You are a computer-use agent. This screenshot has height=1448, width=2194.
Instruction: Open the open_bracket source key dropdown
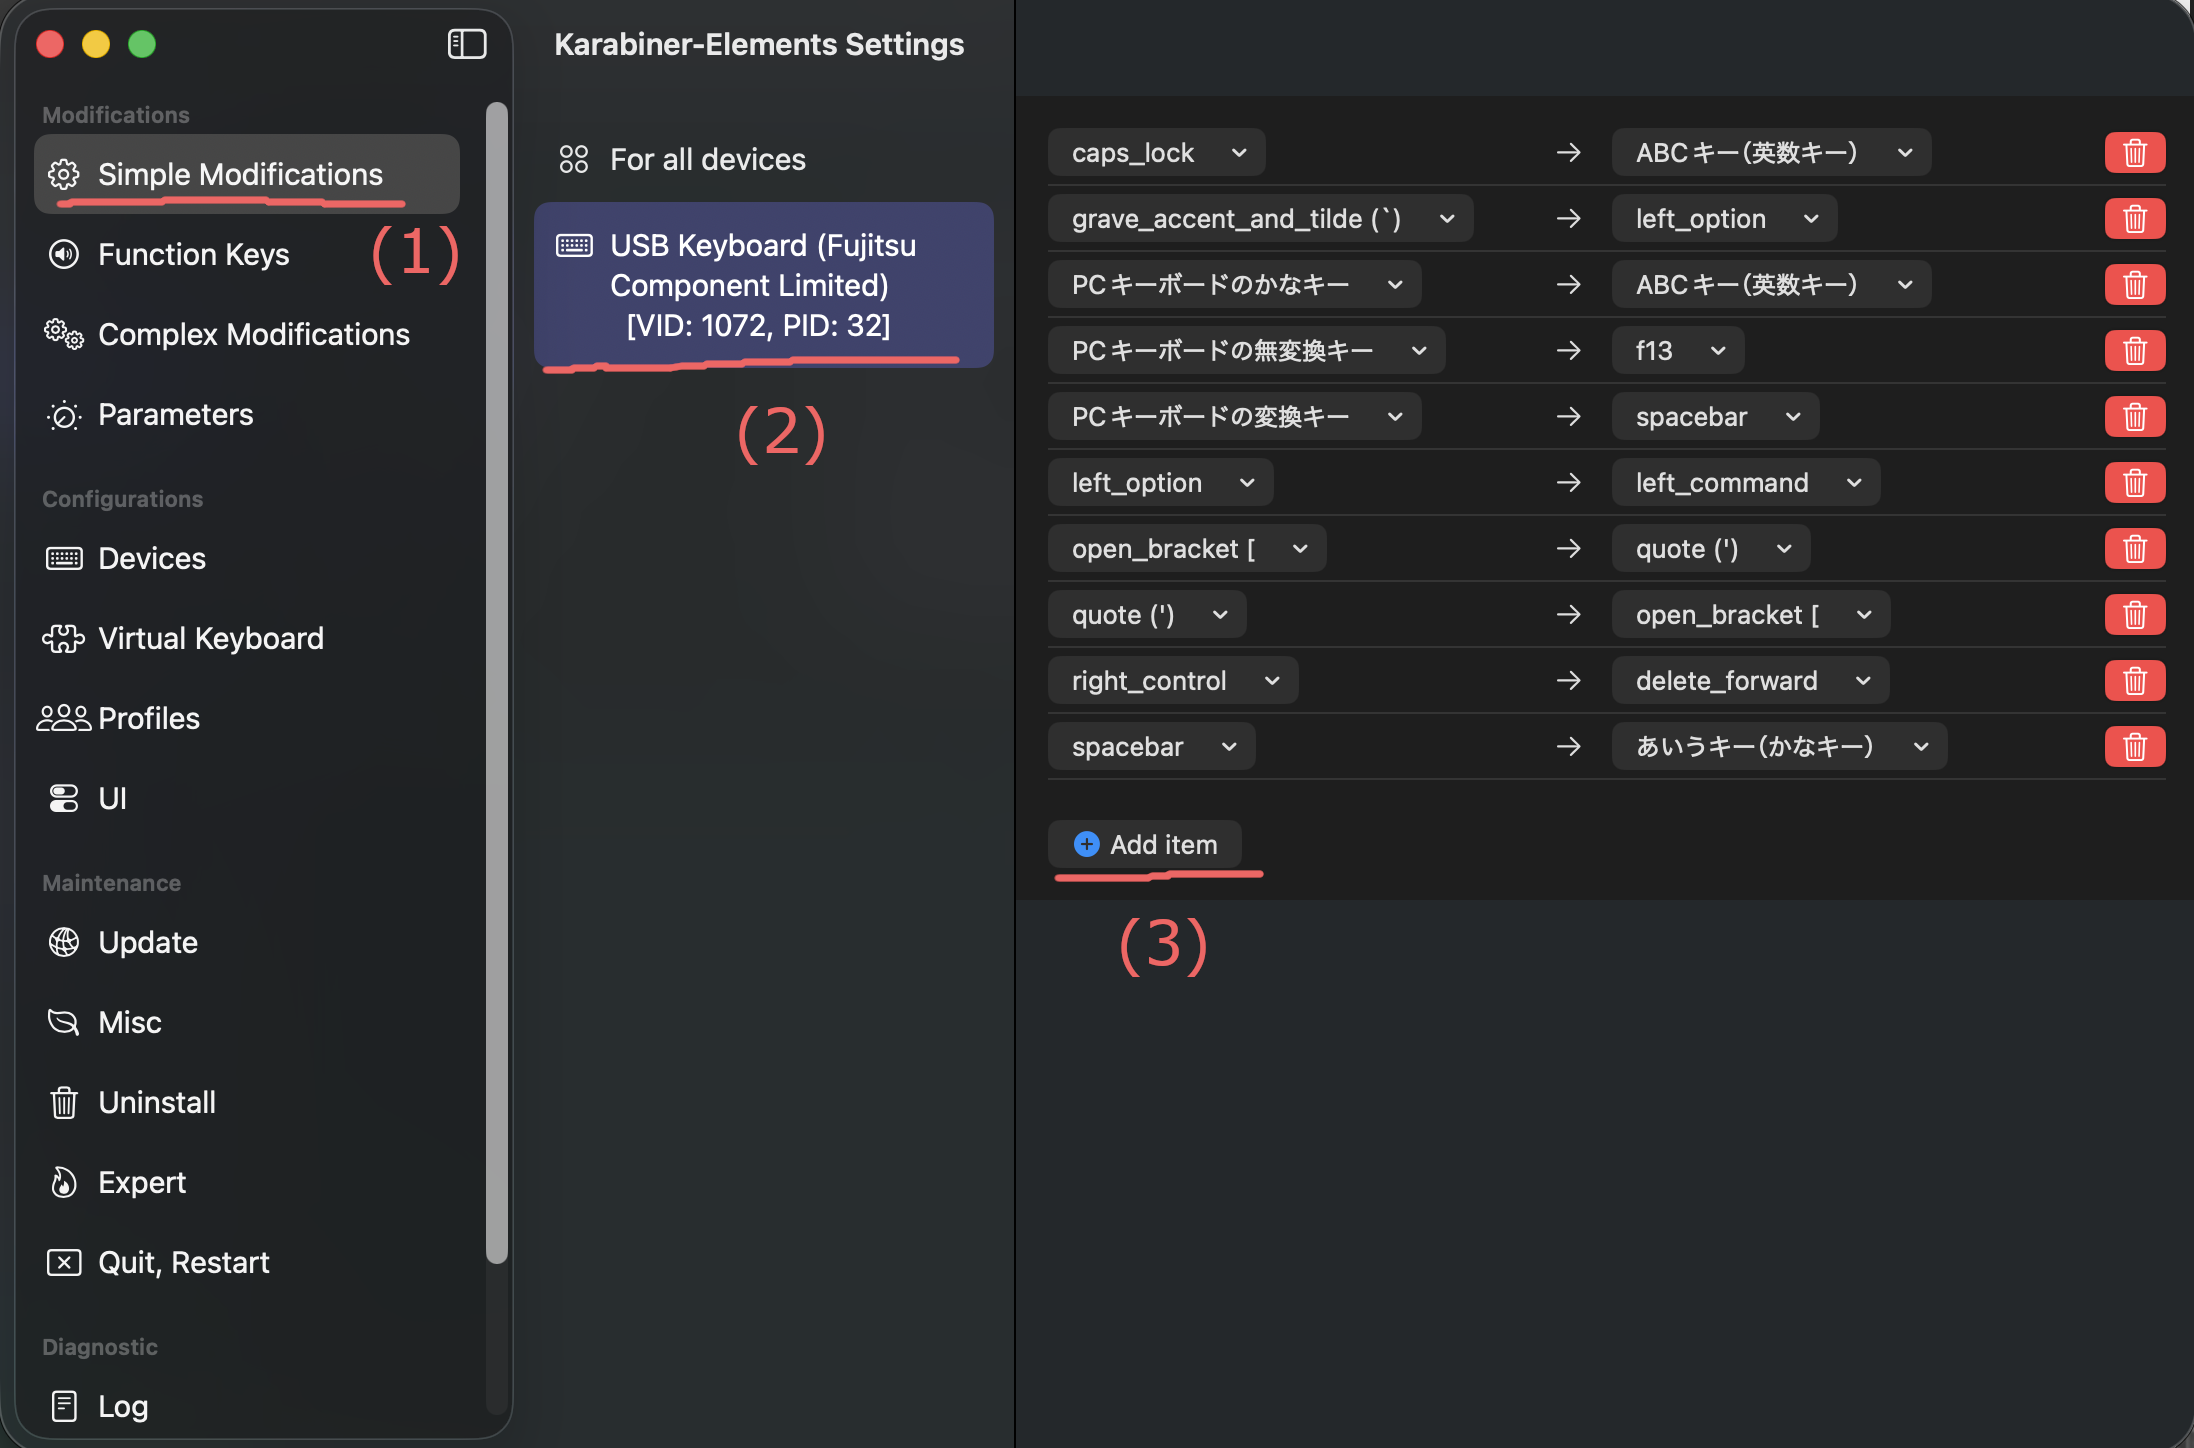[1187, 549]
